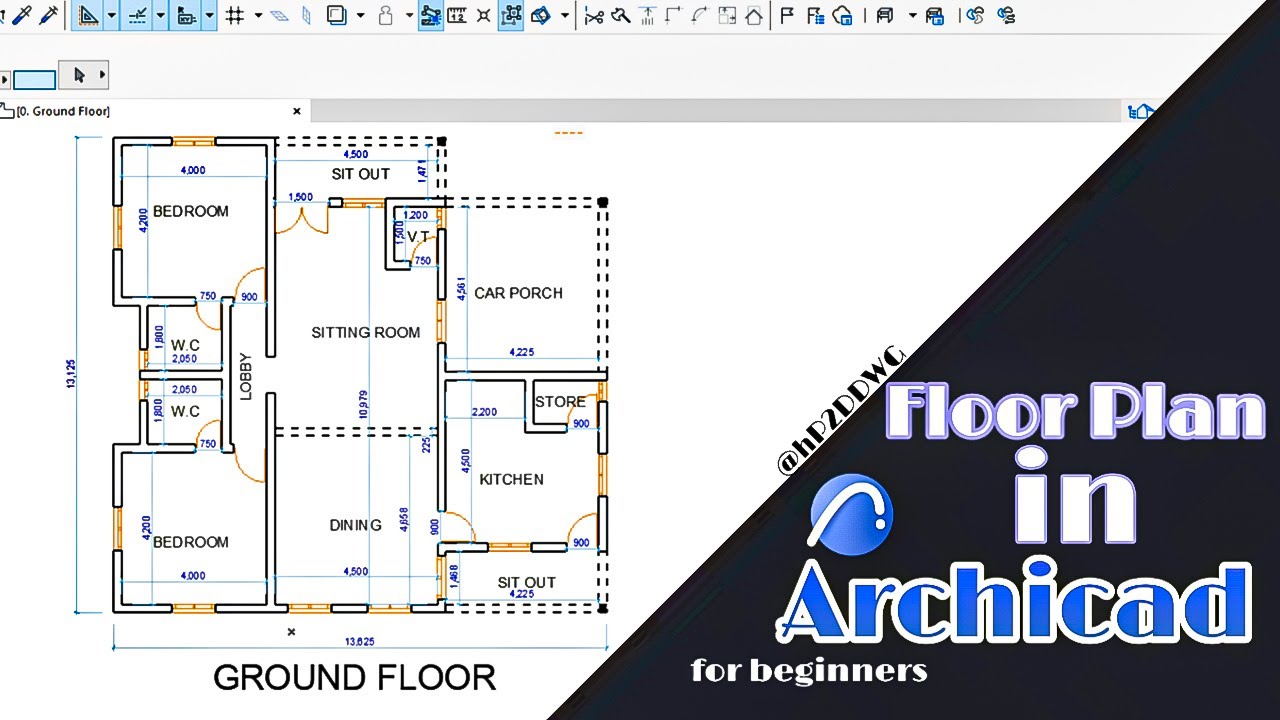Click the X-shaped icon beside the ruler

[x=484, y=15]
